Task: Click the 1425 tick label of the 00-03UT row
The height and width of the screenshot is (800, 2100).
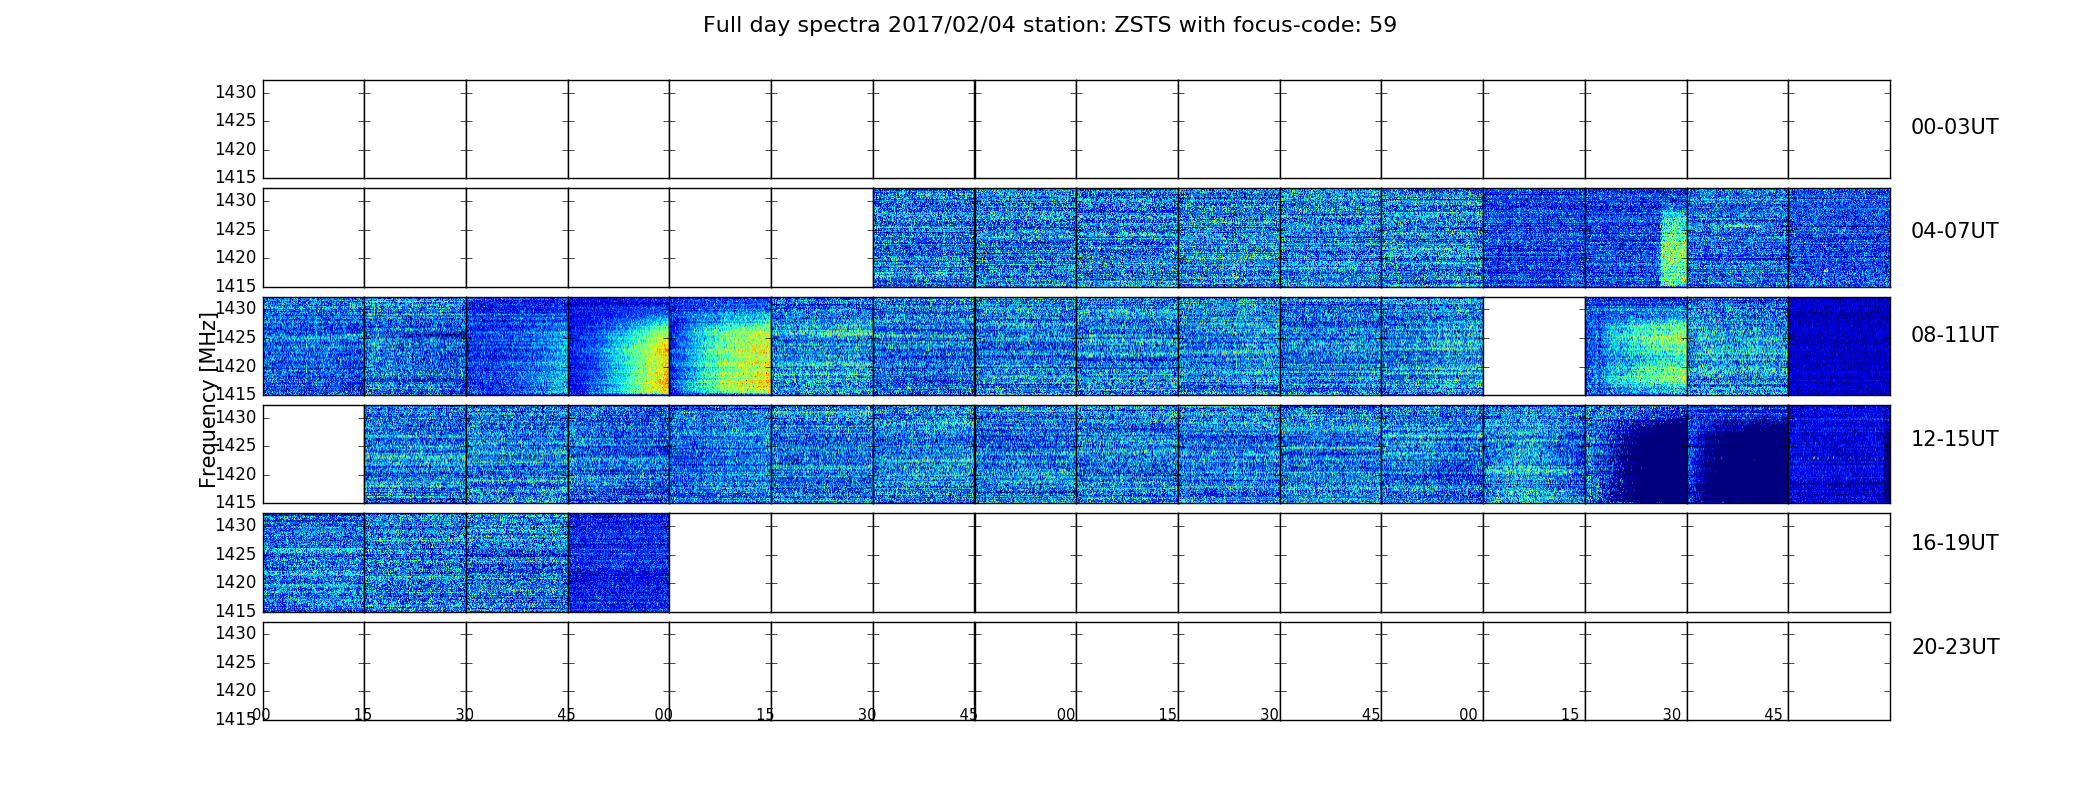Action: (236, 121)
